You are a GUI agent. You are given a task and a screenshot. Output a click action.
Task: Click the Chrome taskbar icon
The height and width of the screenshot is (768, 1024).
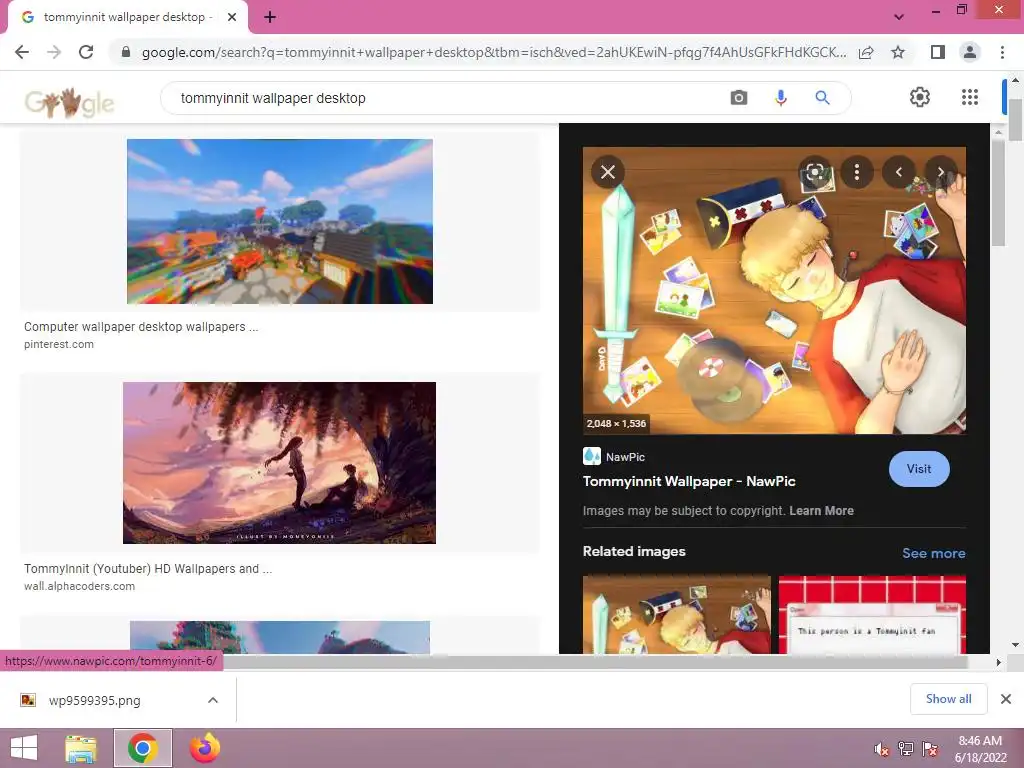click(x=142, y=748)
